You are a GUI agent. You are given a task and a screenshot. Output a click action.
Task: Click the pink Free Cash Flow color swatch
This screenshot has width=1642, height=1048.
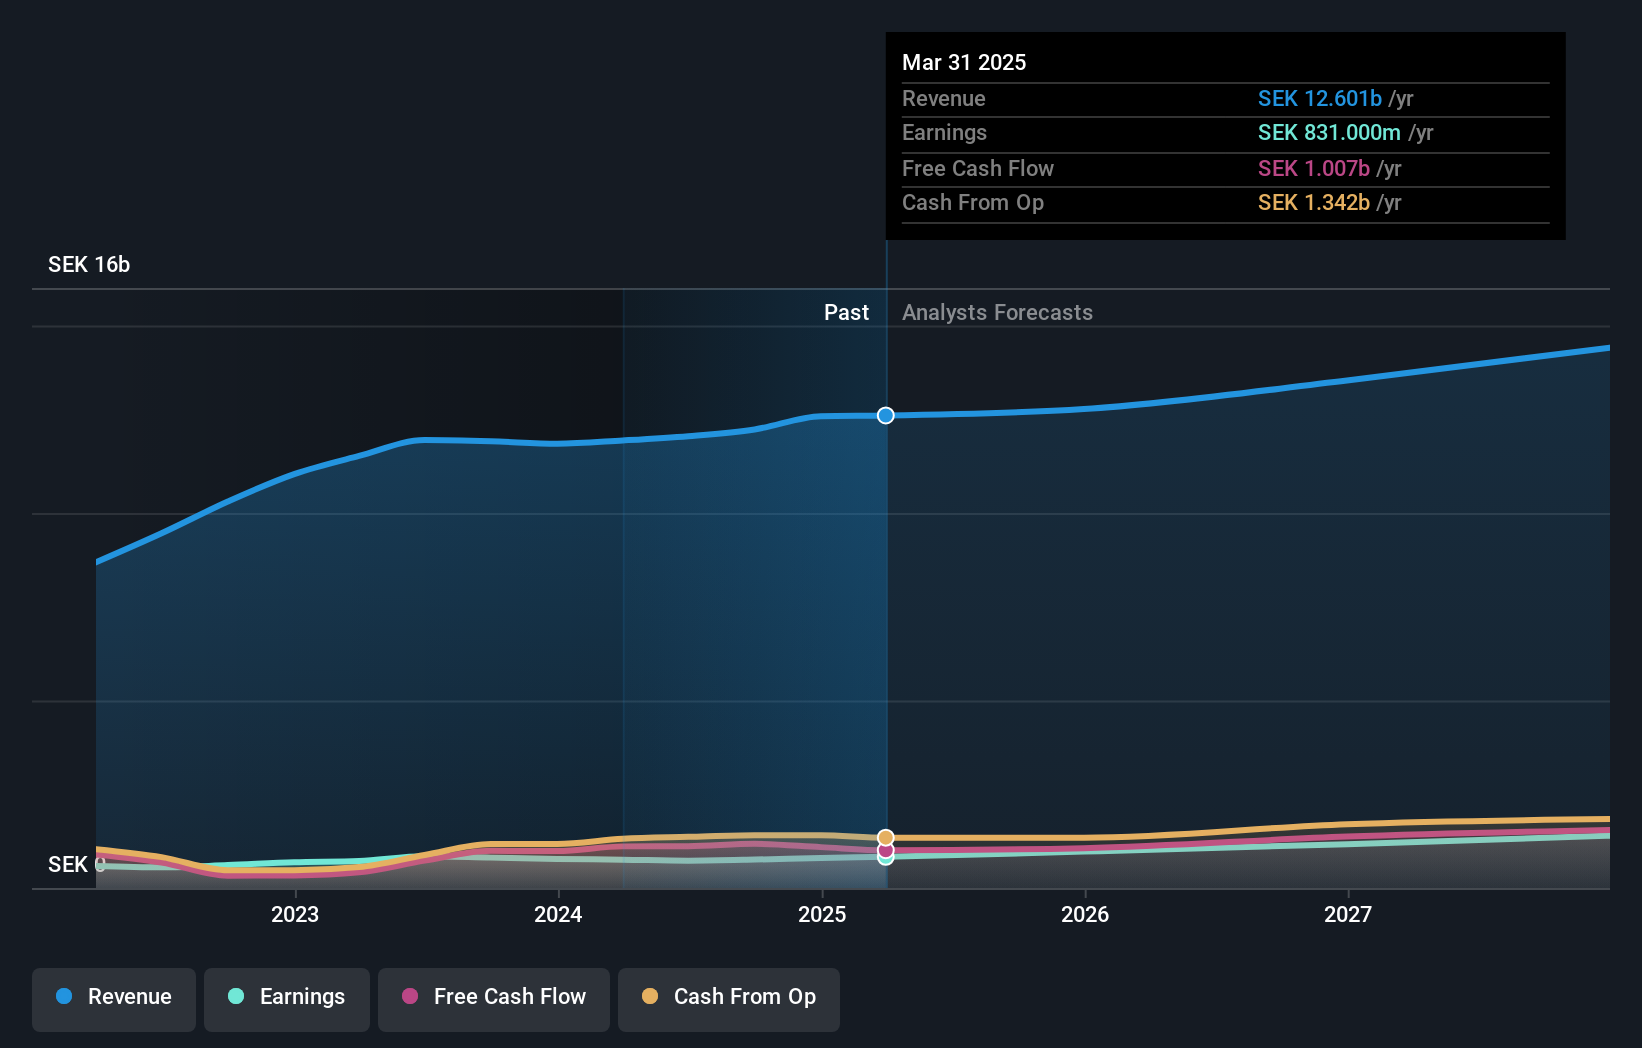point(410,997)
